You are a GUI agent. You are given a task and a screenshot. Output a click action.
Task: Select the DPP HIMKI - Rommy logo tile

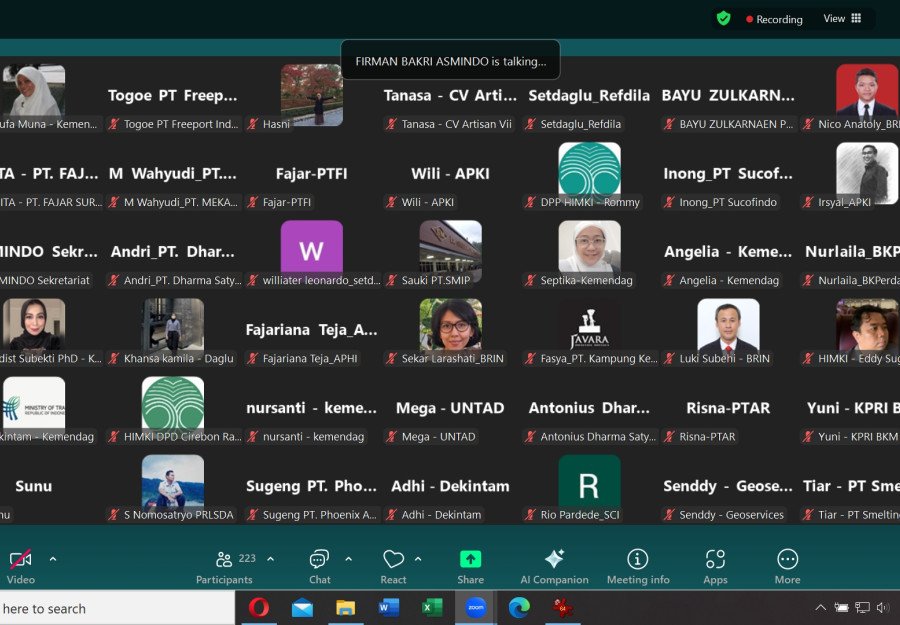[x=589, y=172]
